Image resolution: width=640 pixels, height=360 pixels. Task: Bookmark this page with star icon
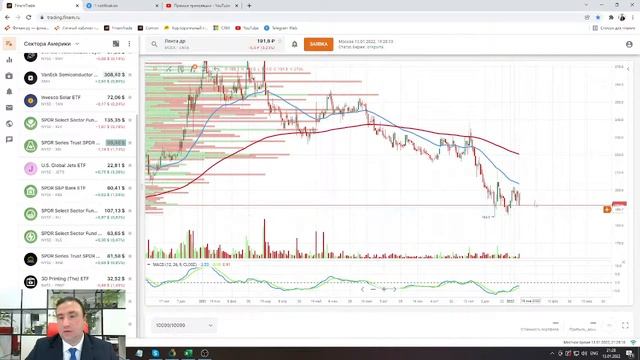pyautogui.click(x=598, y=18)
